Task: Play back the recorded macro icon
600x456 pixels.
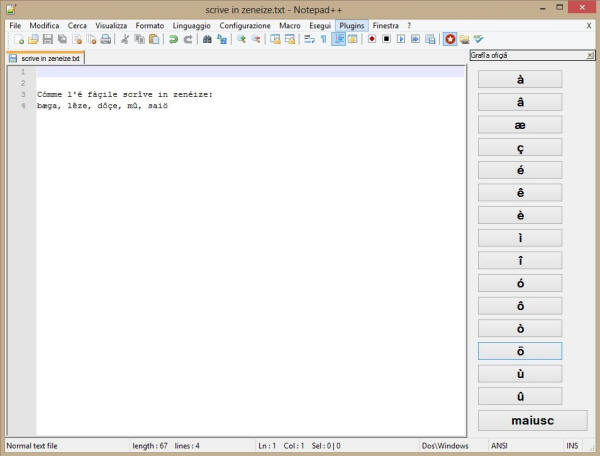Action: tap(401, 39)
